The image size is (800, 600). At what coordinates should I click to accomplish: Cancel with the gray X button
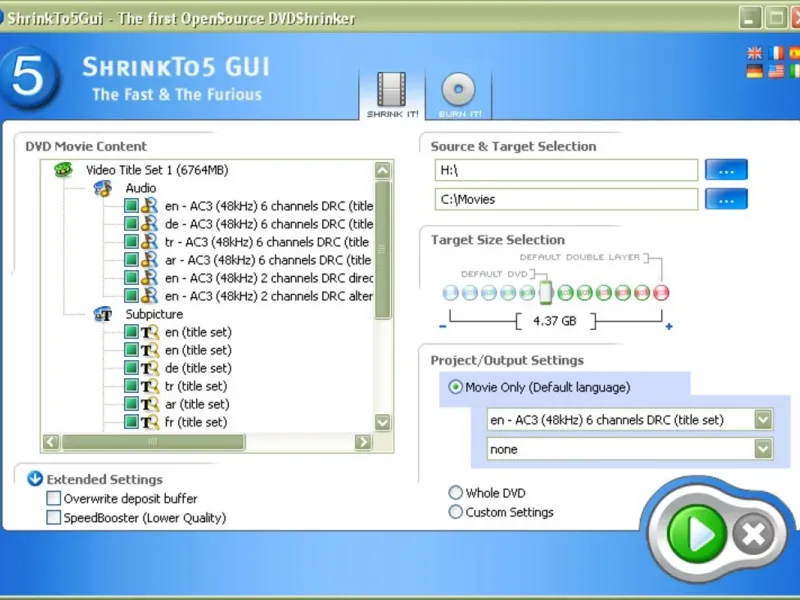coord(754,534)
